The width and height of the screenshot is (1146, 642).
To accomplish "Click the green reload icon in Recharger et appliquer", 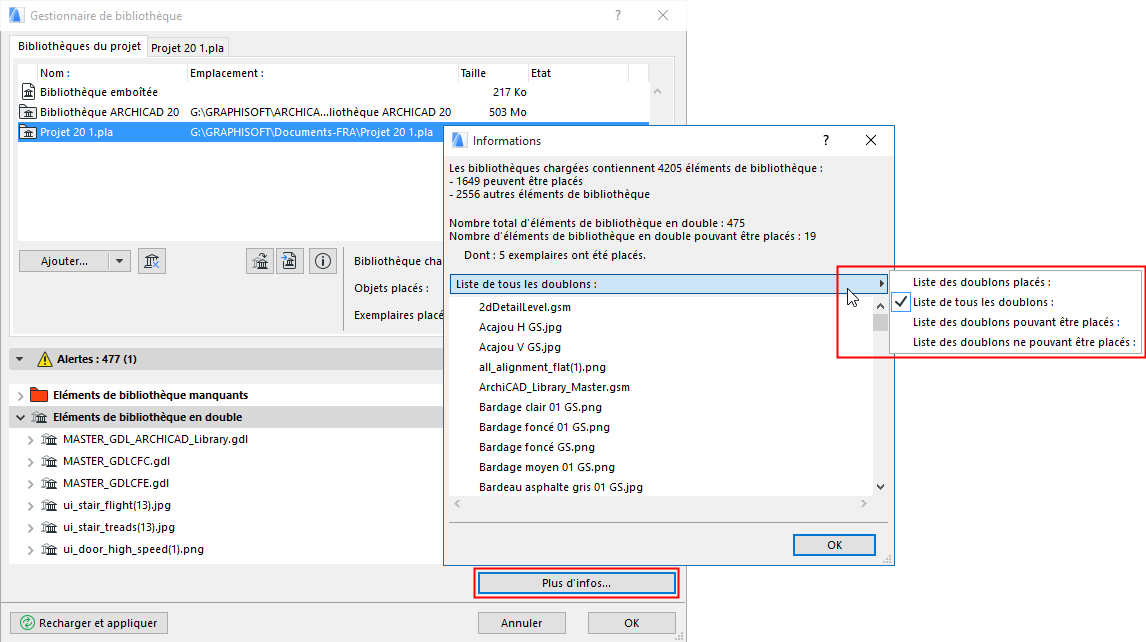I will (27, 623).
